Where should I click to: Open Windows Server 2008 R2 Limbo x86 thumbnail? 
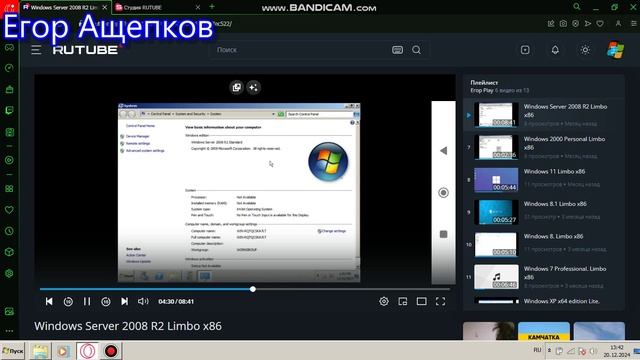coord(496,115)
